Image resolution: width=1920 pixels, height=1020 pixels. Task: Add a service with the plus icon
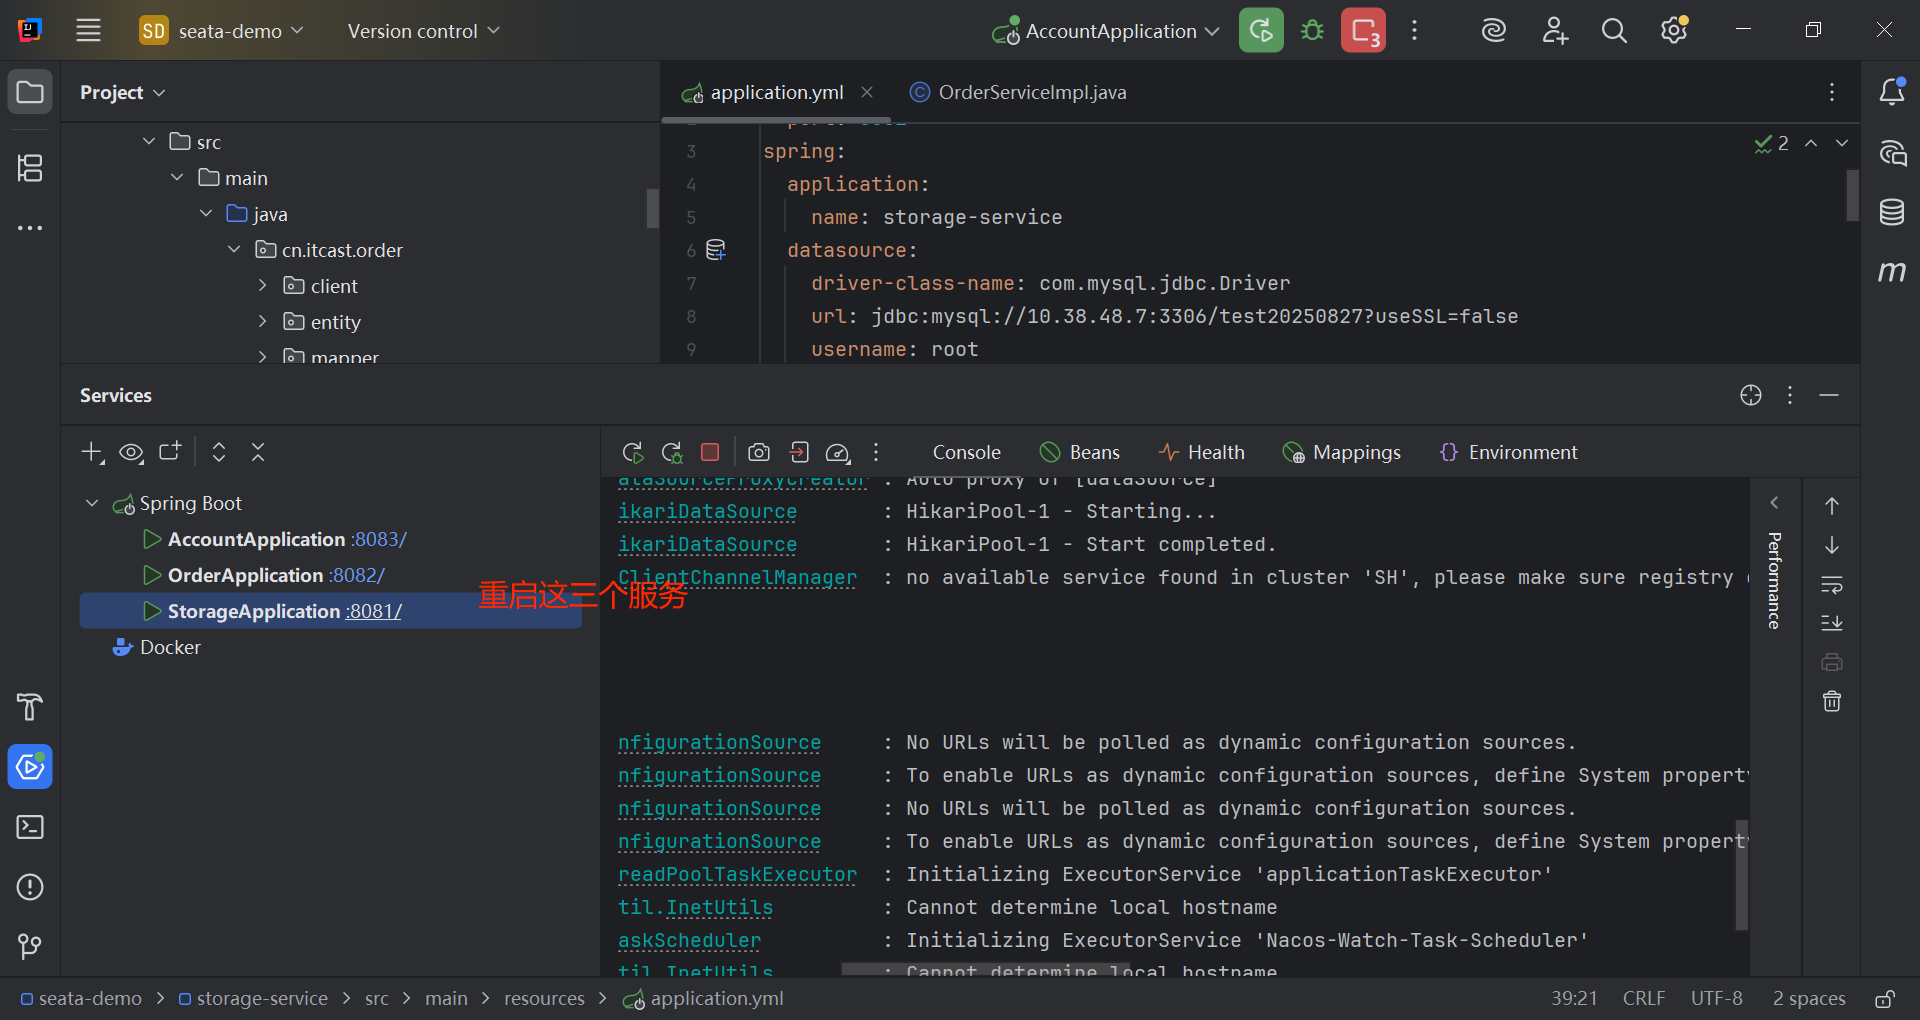tap(92, 452)
